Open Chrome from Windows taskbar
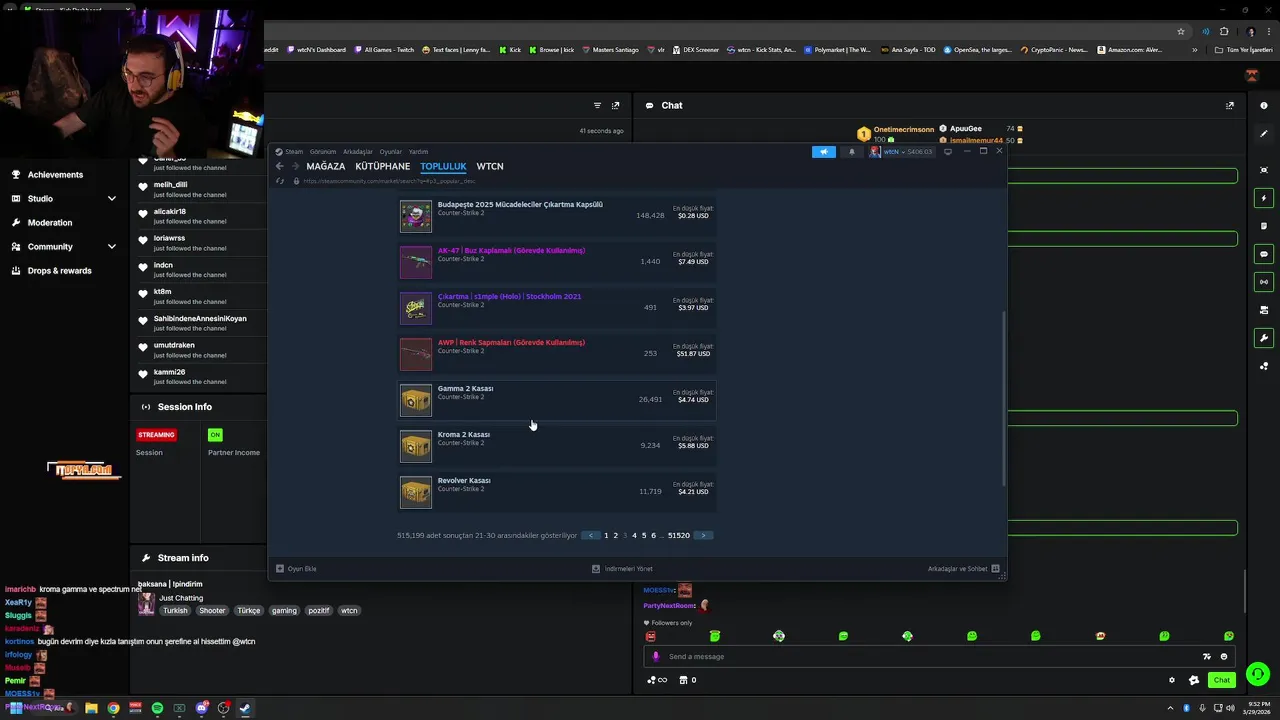The image size is (1280, 720). (x=113, y=708)
